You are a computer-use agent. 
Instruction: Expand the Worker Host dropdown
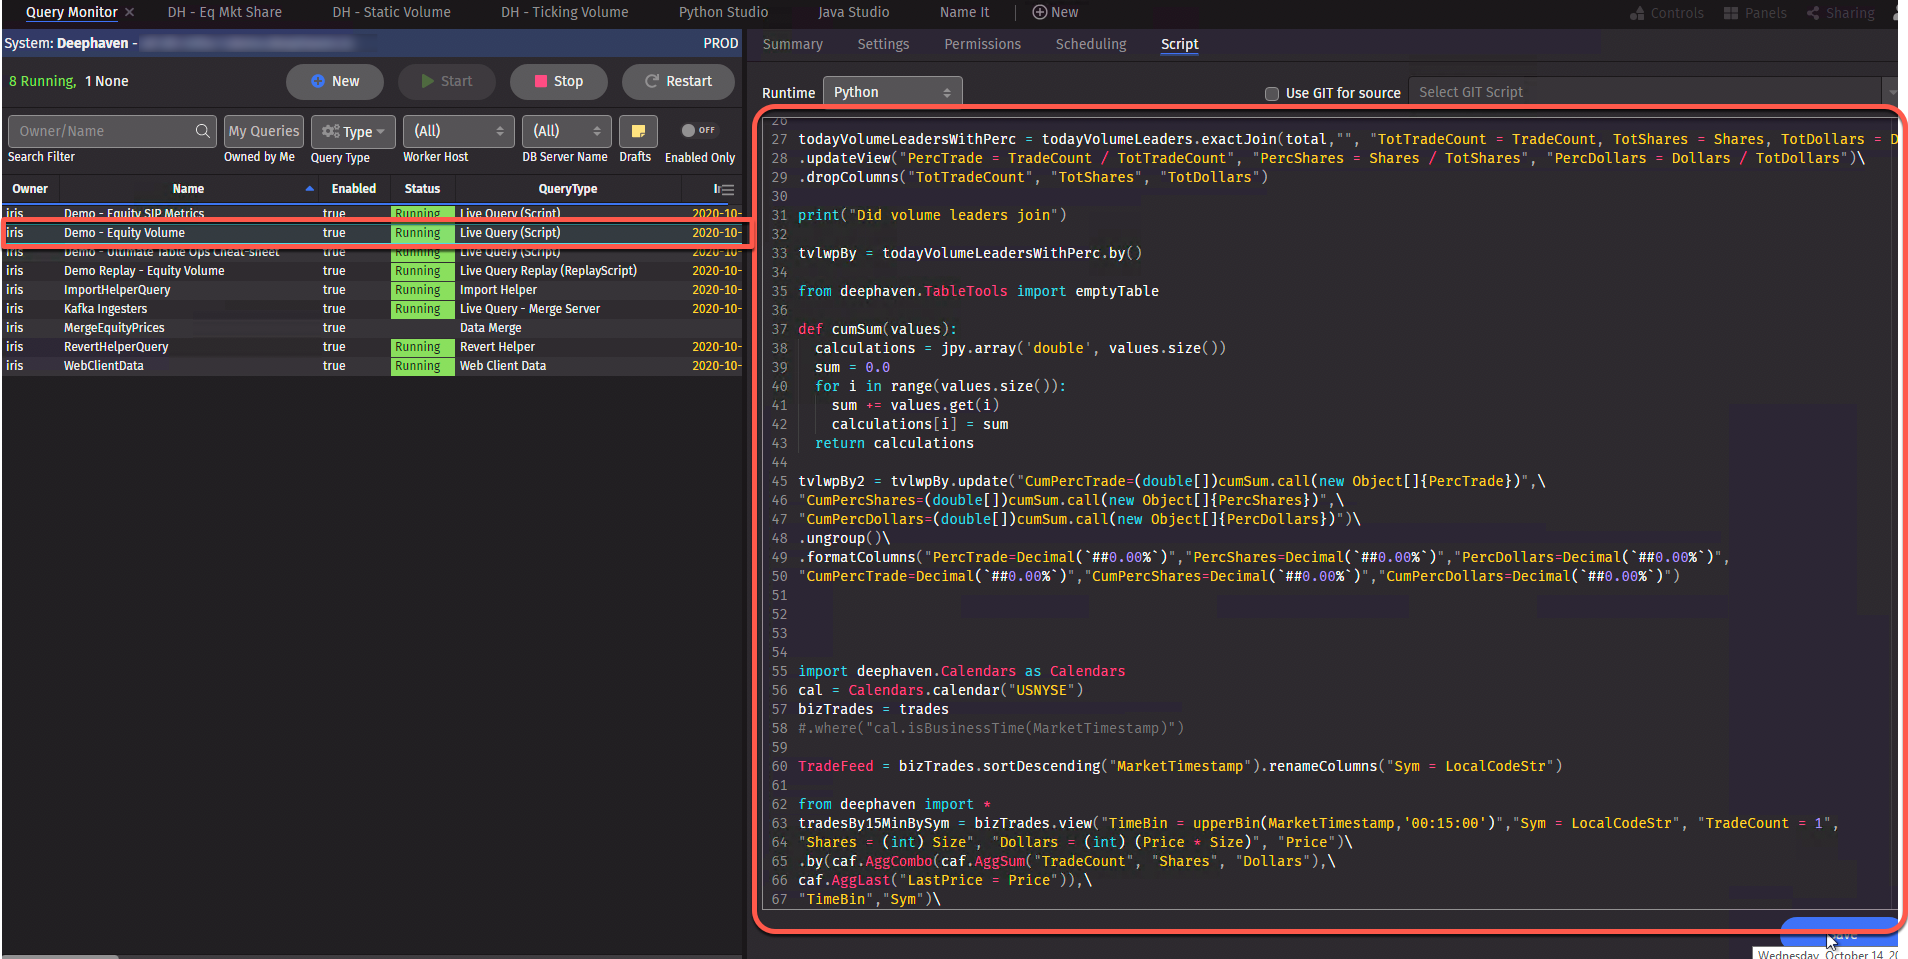click(x=458, y=131)
